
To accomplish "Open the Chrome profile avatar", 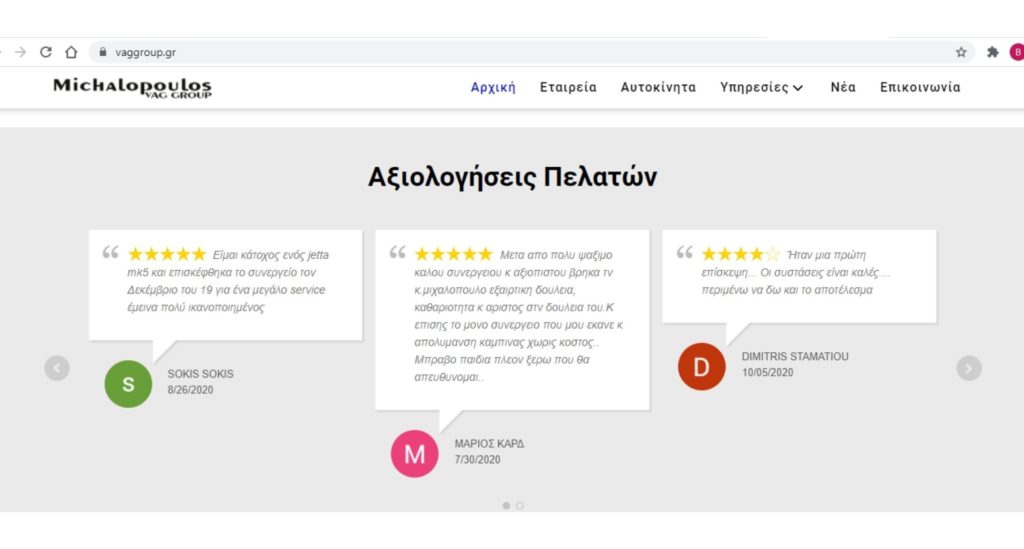I will (x=1016, y=52).
